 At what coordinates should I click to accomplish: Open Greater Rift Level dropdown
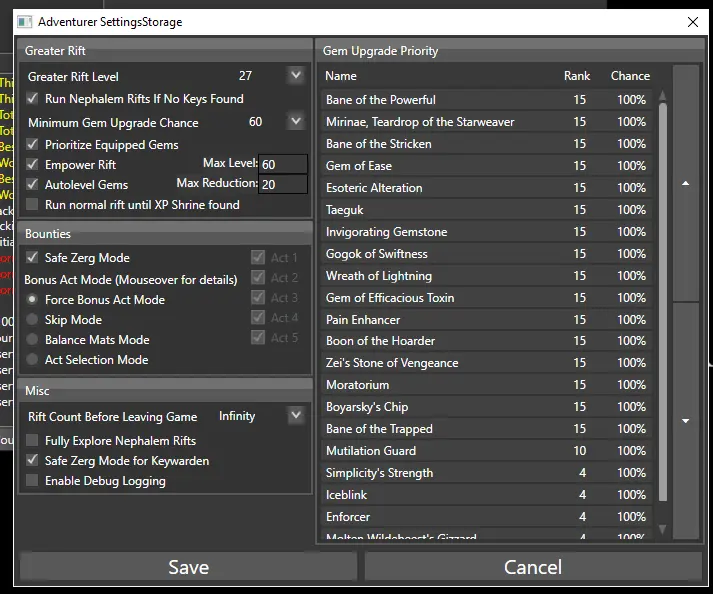(295, 75)
